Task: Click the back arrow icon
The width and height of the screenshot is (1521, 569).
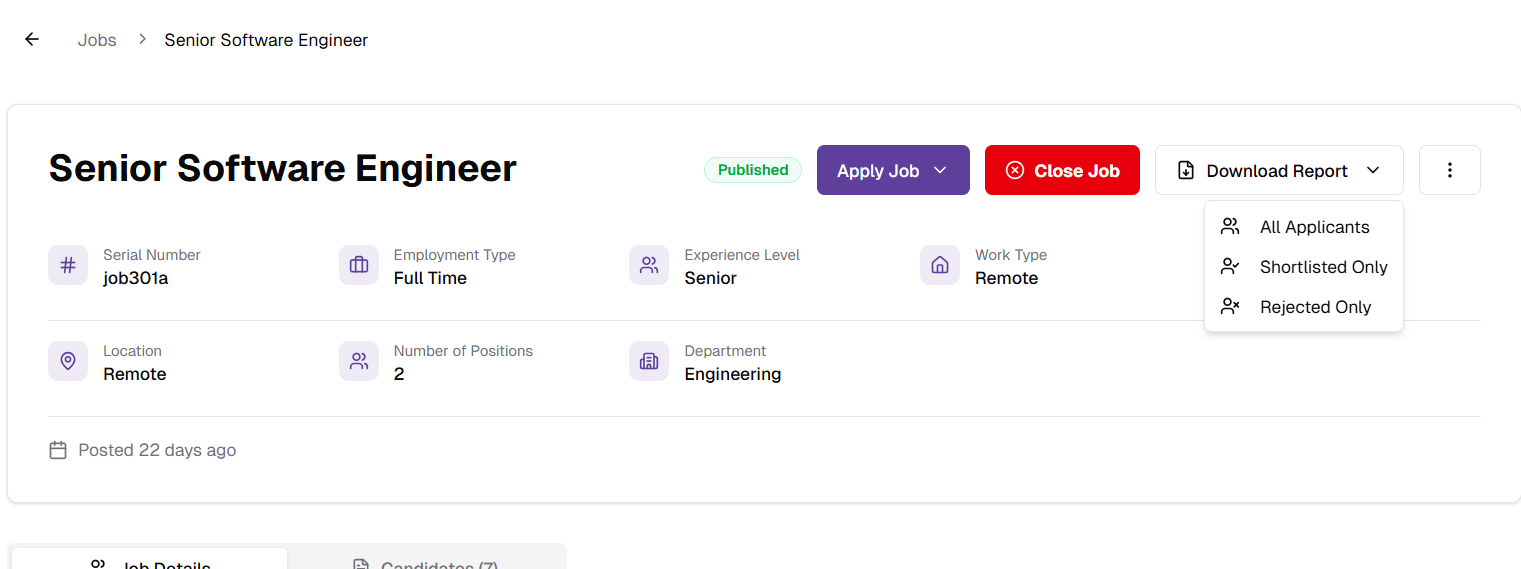Action: [x=32, y=40]
